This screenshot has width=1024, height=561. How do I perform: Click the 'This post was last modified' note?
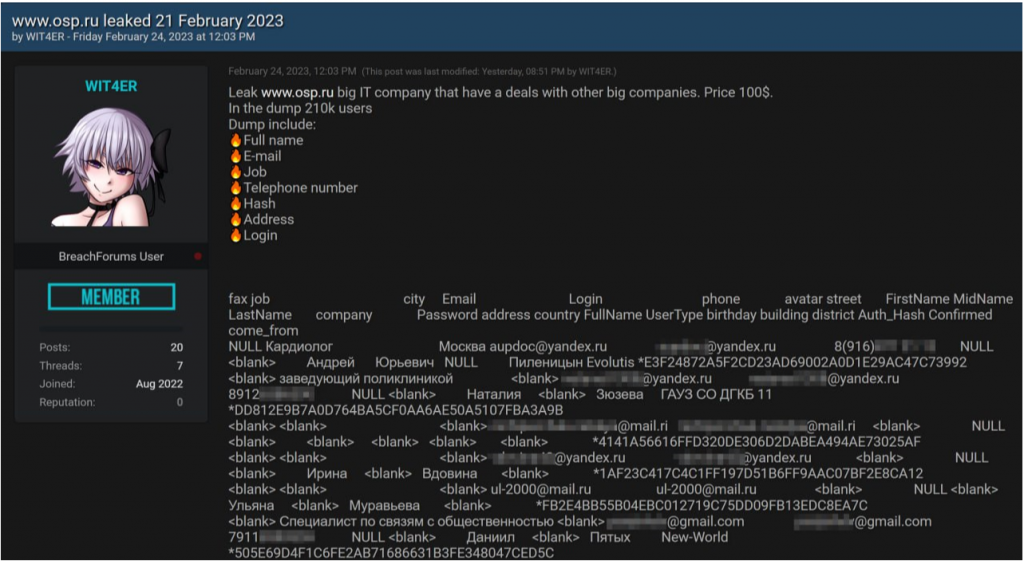[x=489, y=71]
